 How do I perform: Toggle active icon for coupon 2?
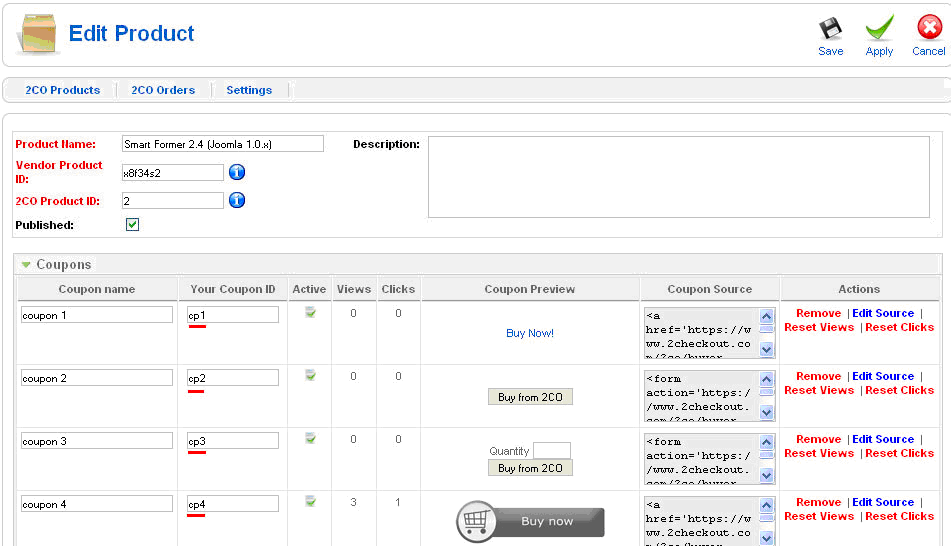click(x=310, y=376)
